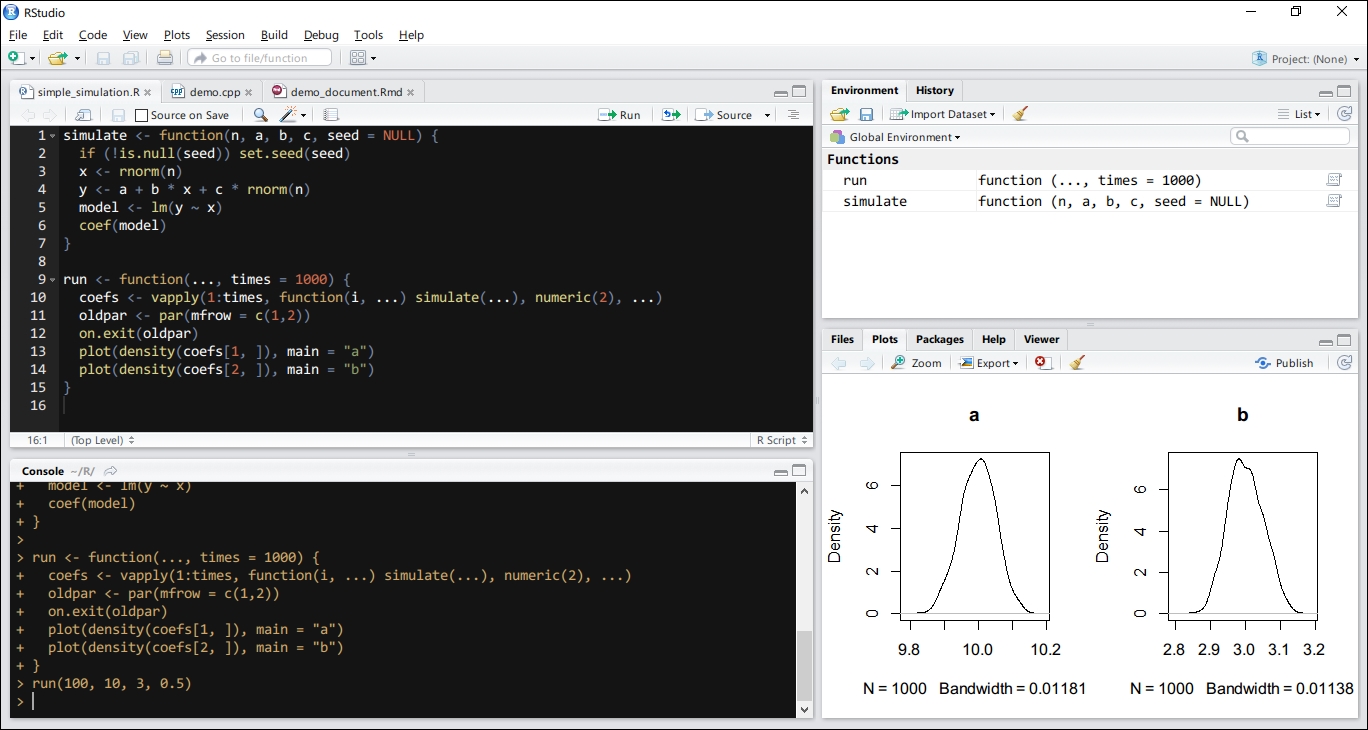
Task: Open the New File dropdown arrow
Action: 32,59
